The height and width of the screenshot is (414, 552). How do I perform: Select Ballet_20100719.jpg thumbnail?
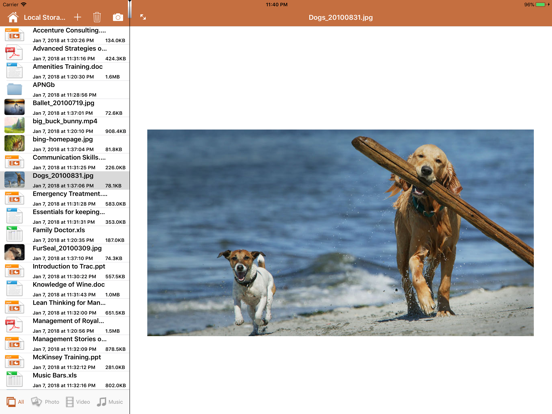pos(14,107)
